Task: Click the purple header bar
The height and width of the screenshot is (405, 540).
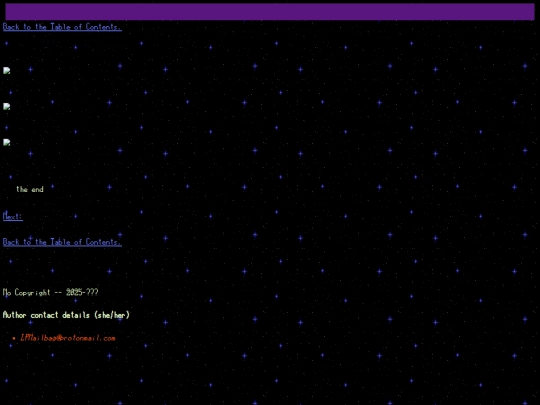Action: coord(270,12)
